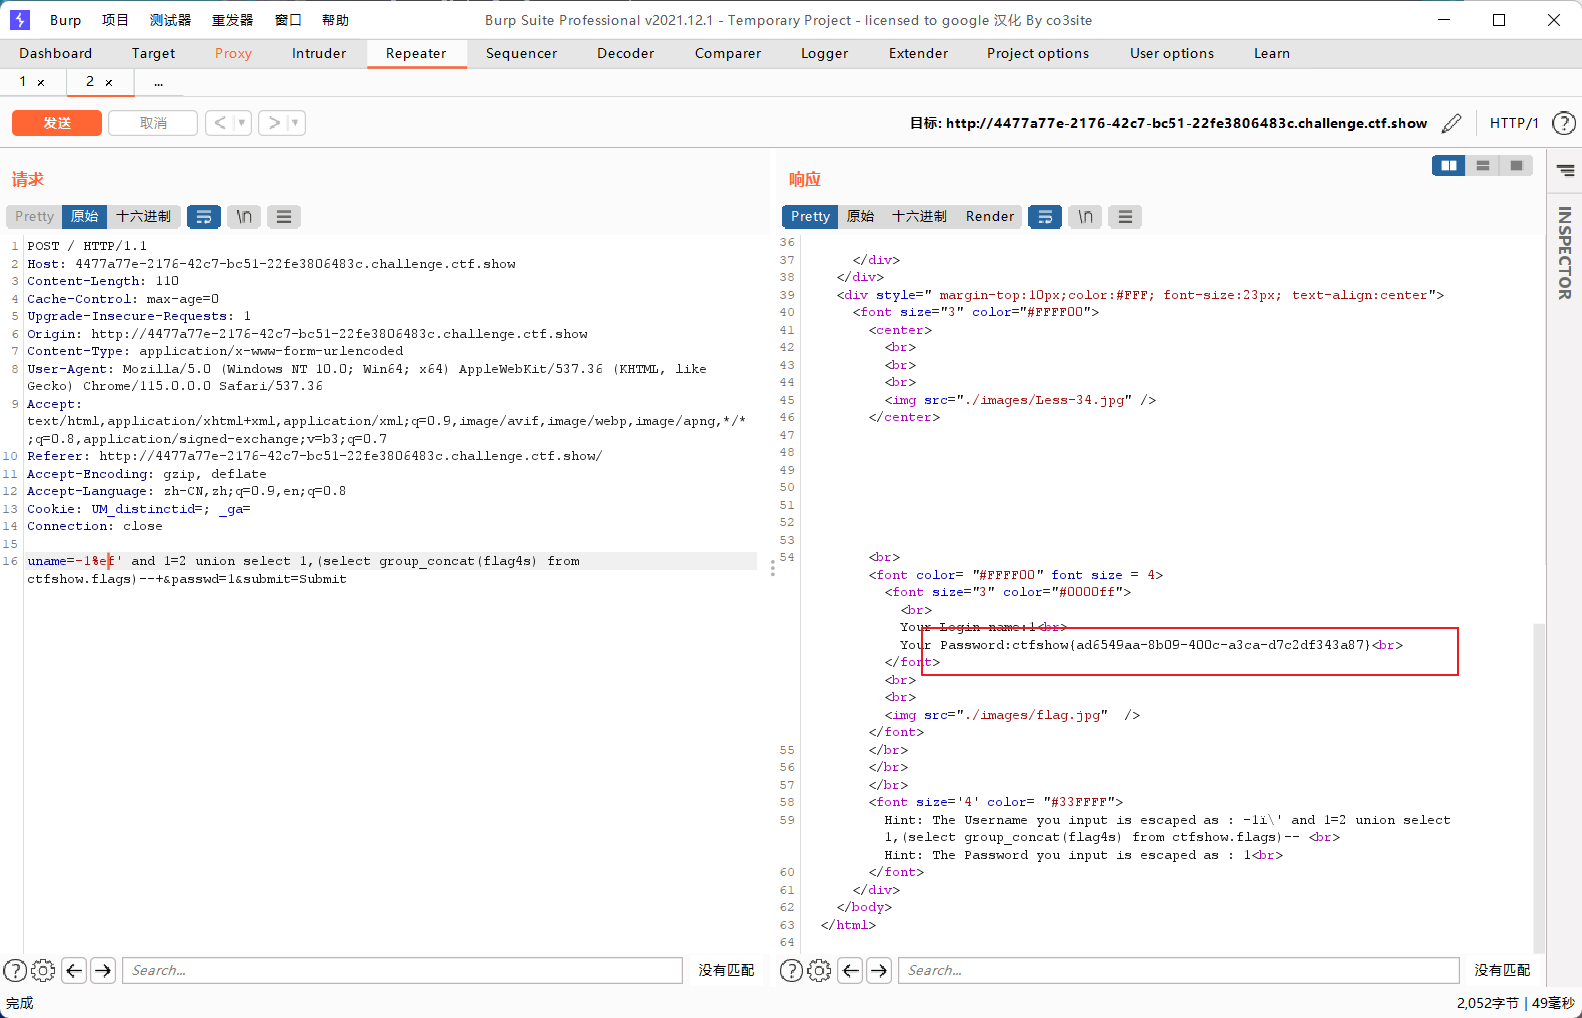Open Learn tab
The image size is (1582, 1018).
tap(1272, 53)
